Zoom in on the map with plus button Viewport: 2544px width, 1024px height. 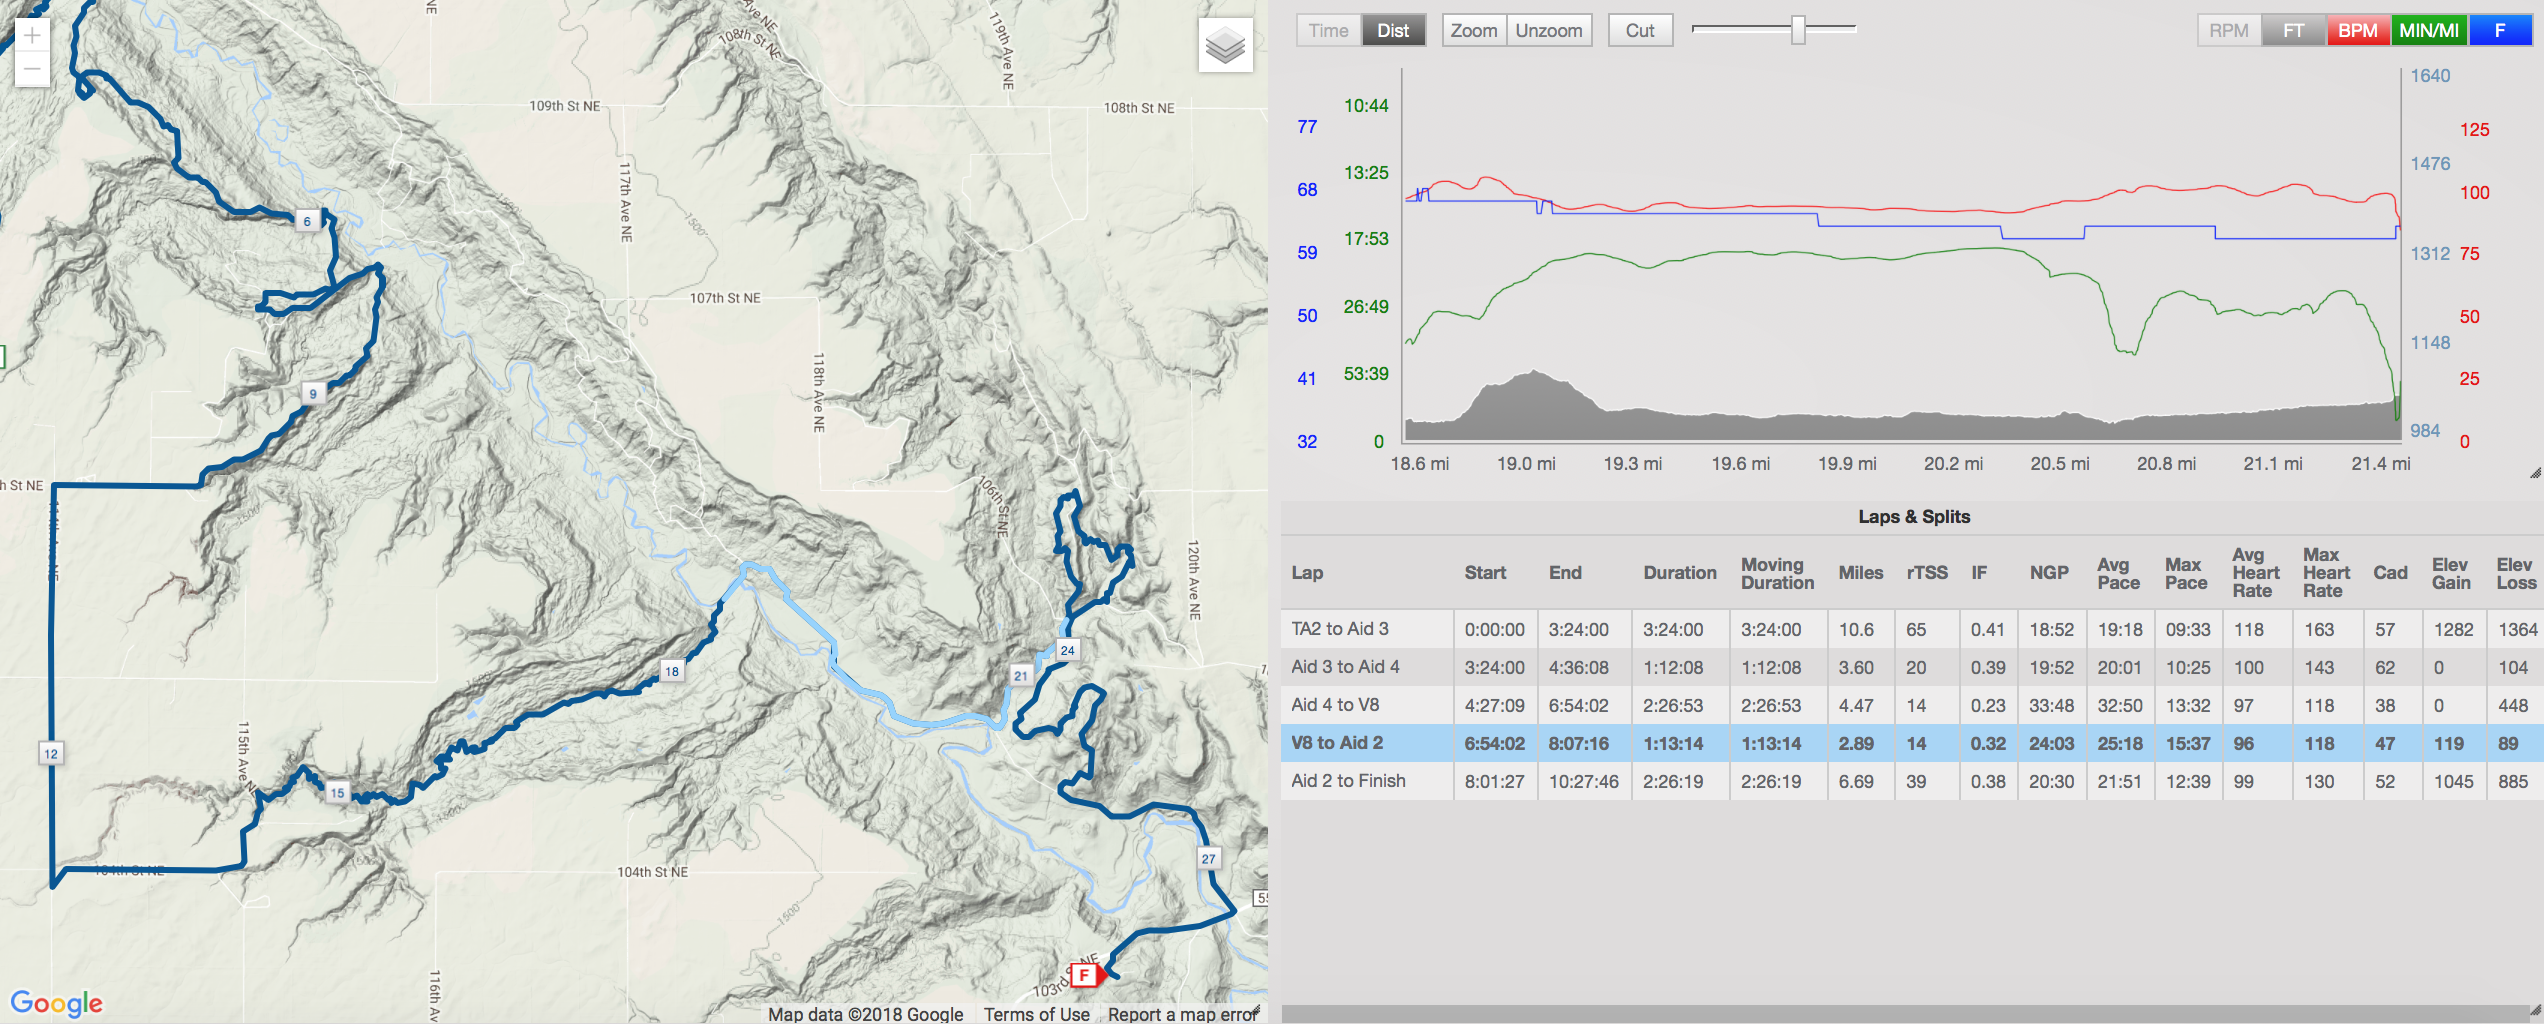click(32, 36)
